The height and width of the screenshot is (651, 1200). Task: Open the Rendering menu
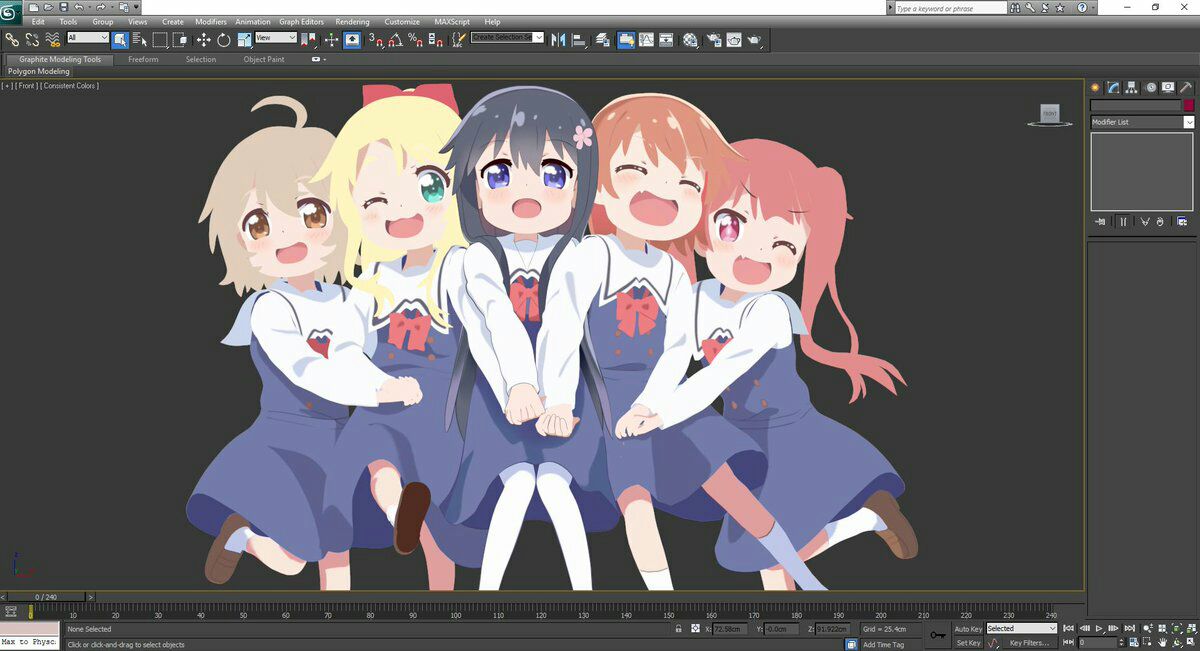pos(352,21)
